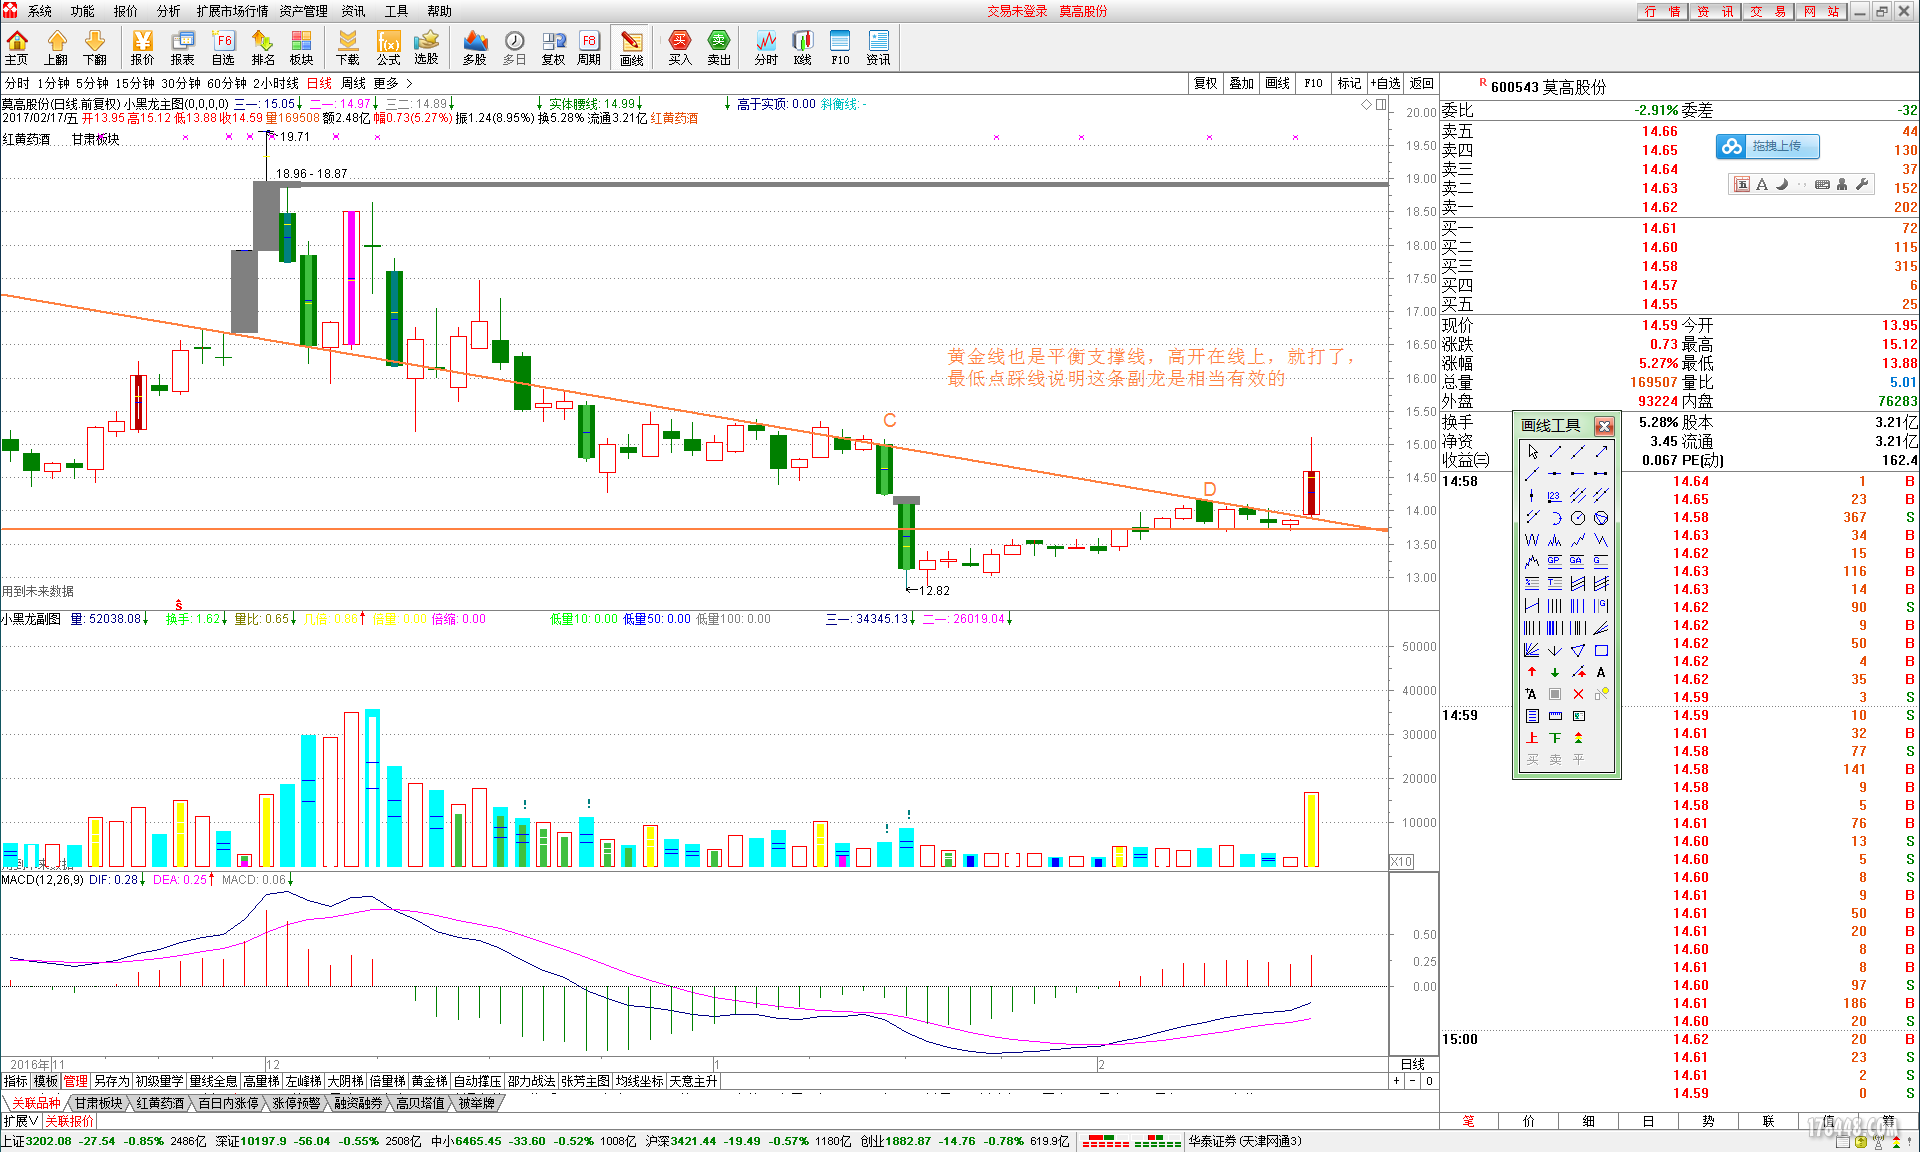1920x1152 pixels.
Task: Click the 上翻 page-up icon
Action: click(x=56, y=48)
